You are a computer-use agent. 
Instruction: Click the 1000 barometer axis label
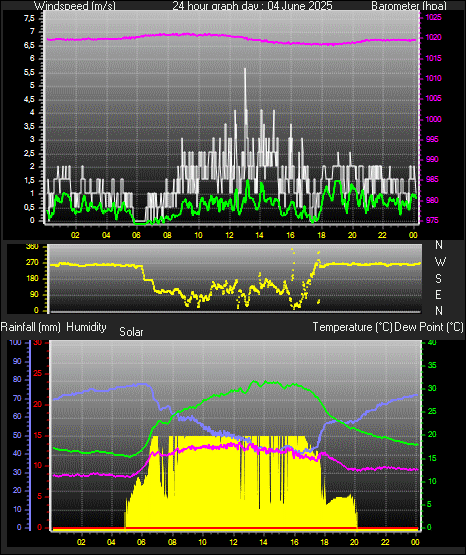pyautogui.click(x=433, y=119)
